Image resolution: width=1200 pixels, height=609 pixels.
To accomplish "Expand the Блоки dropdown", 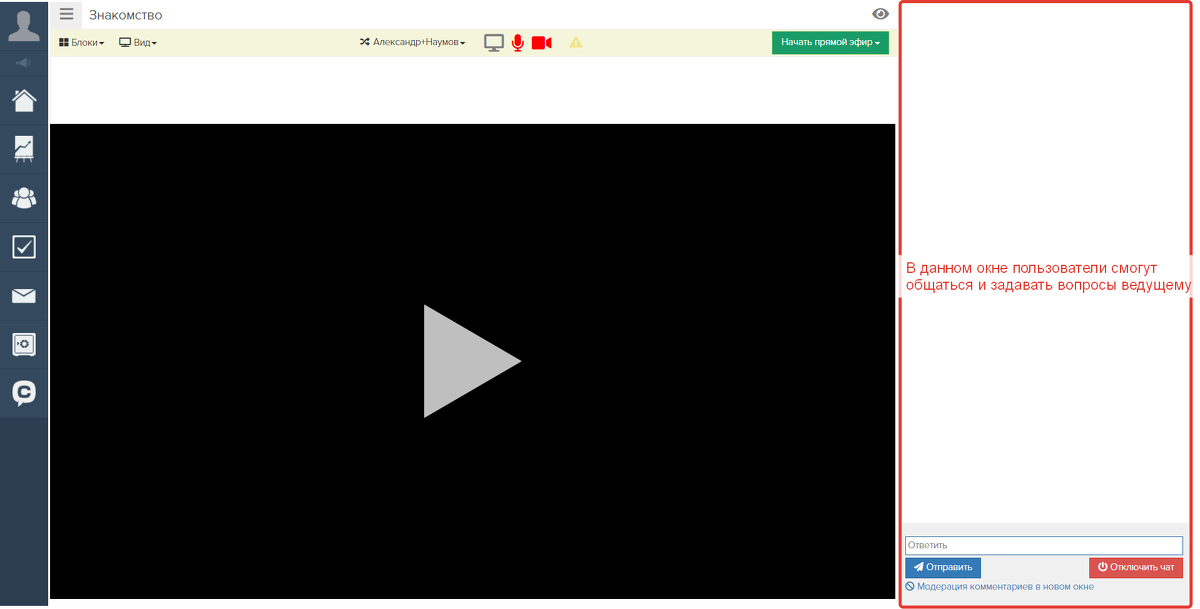I will click(x=82, y=43).
